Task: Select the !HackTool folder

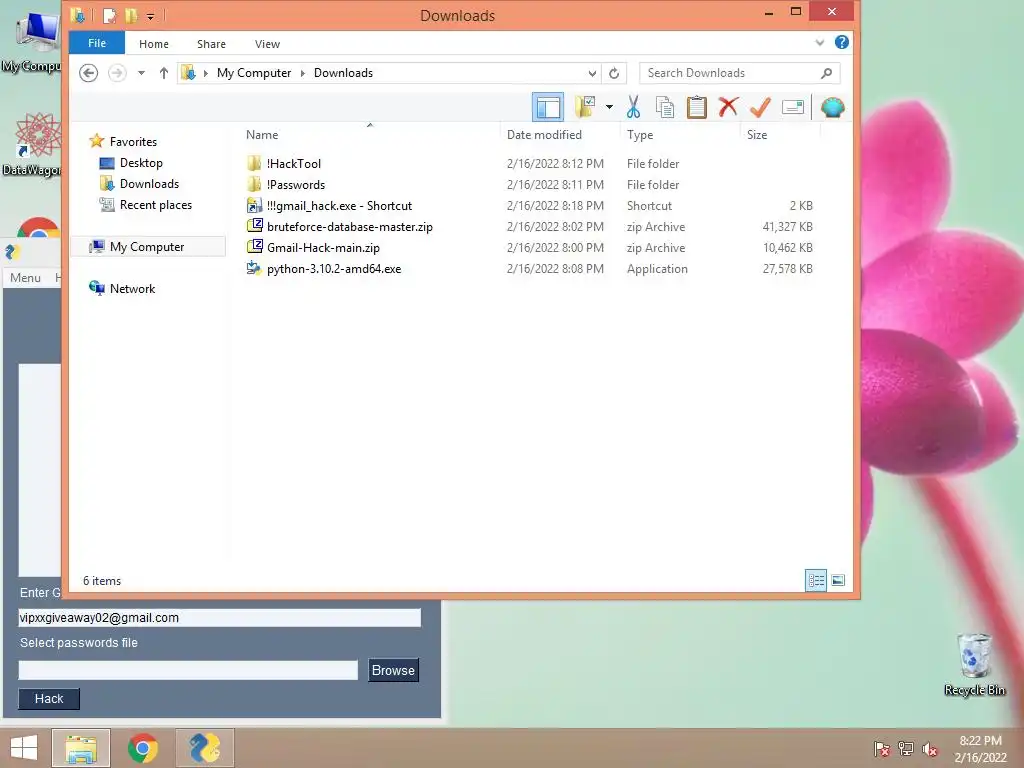Action: [294, 164]
